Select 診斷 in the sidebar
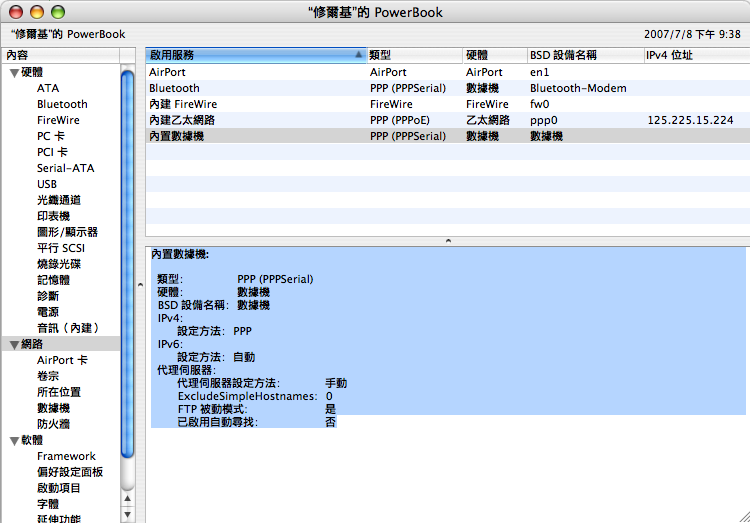This screenshot has height=523, width=750. click(48, 296)
